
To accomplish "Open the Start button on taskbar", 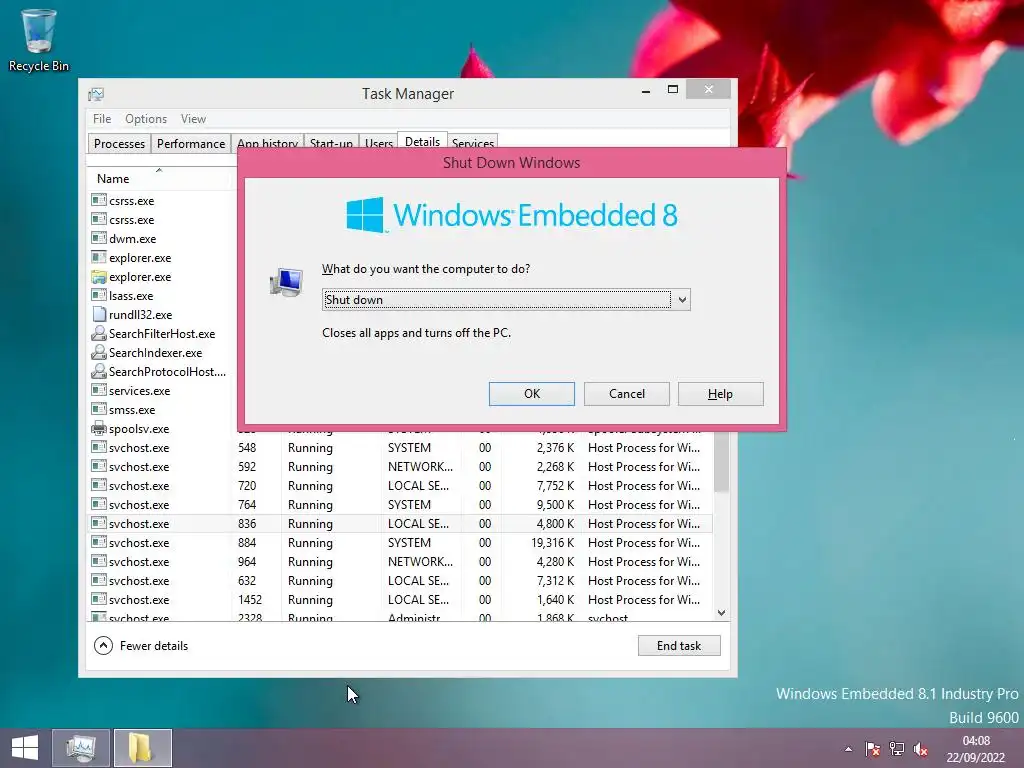I will tap(25, 748).
